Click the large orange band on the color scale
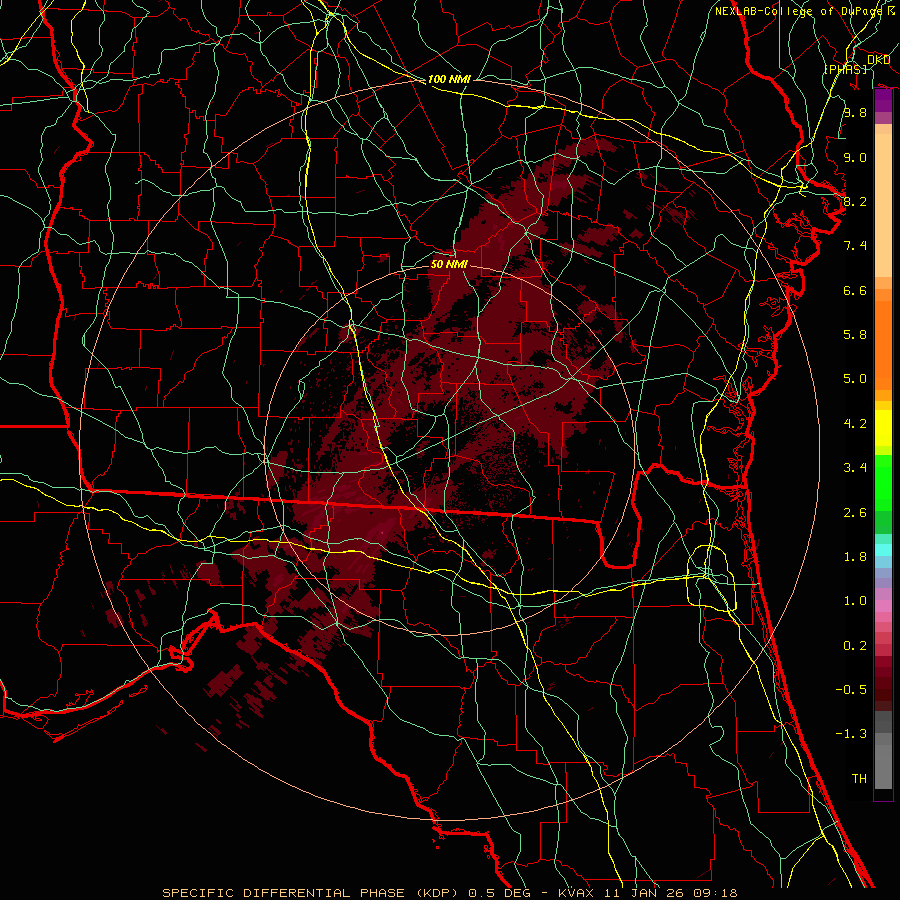The width and height of the screenshot is (900, 900). (x=883, y=345)
